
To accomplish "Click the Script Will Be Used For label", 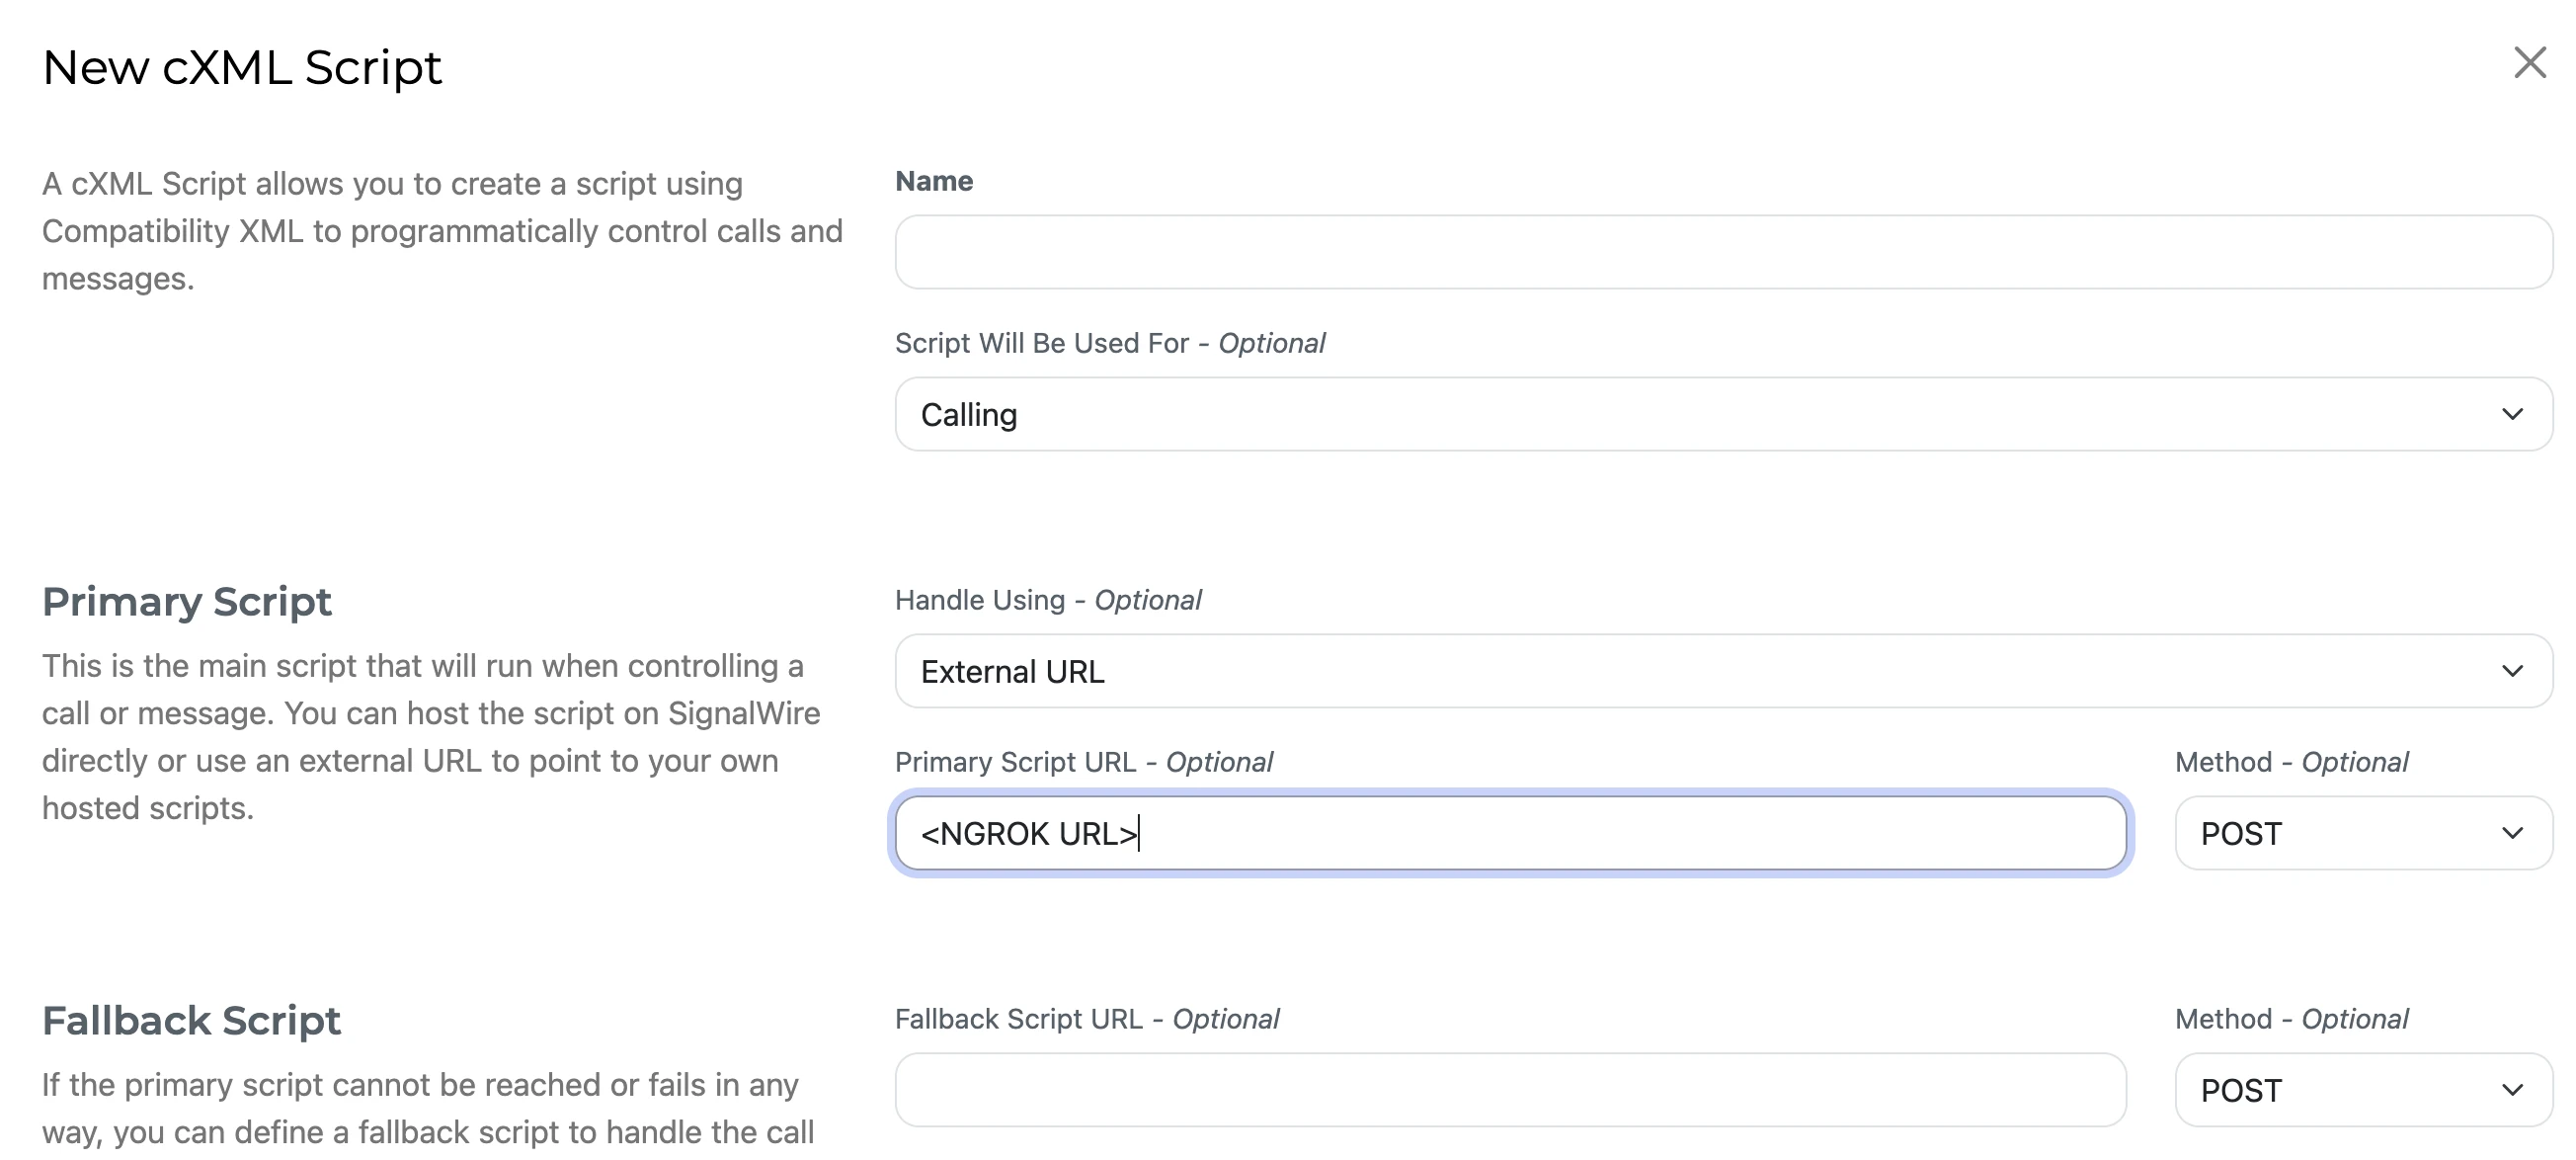I will pyautogui.click(x=1110, y=343).
